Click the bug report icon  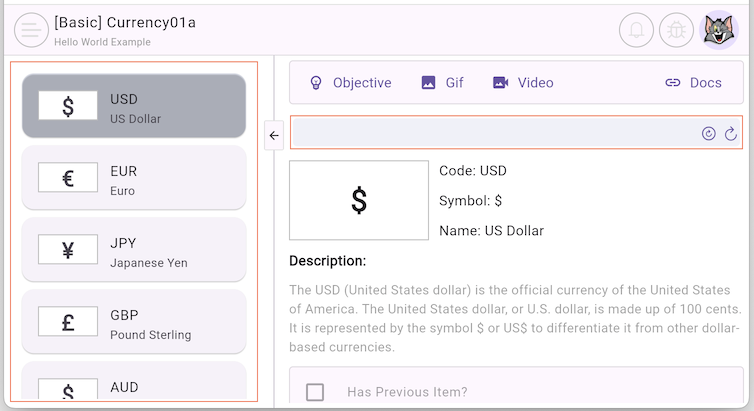pyautogui.click(x=677, y=30)
